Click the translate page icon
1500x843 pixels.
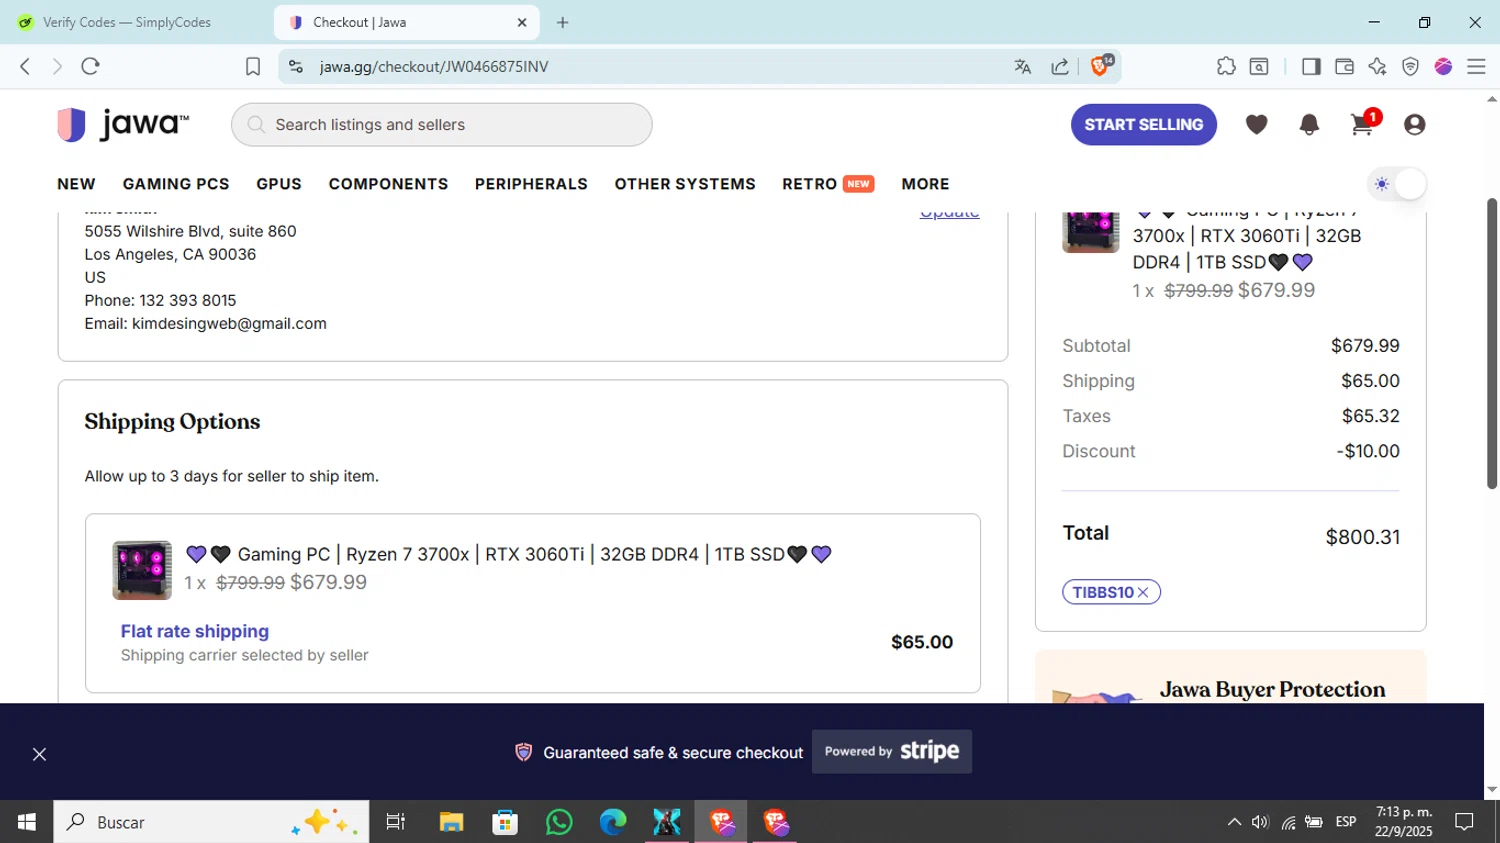pos(1022,66)
